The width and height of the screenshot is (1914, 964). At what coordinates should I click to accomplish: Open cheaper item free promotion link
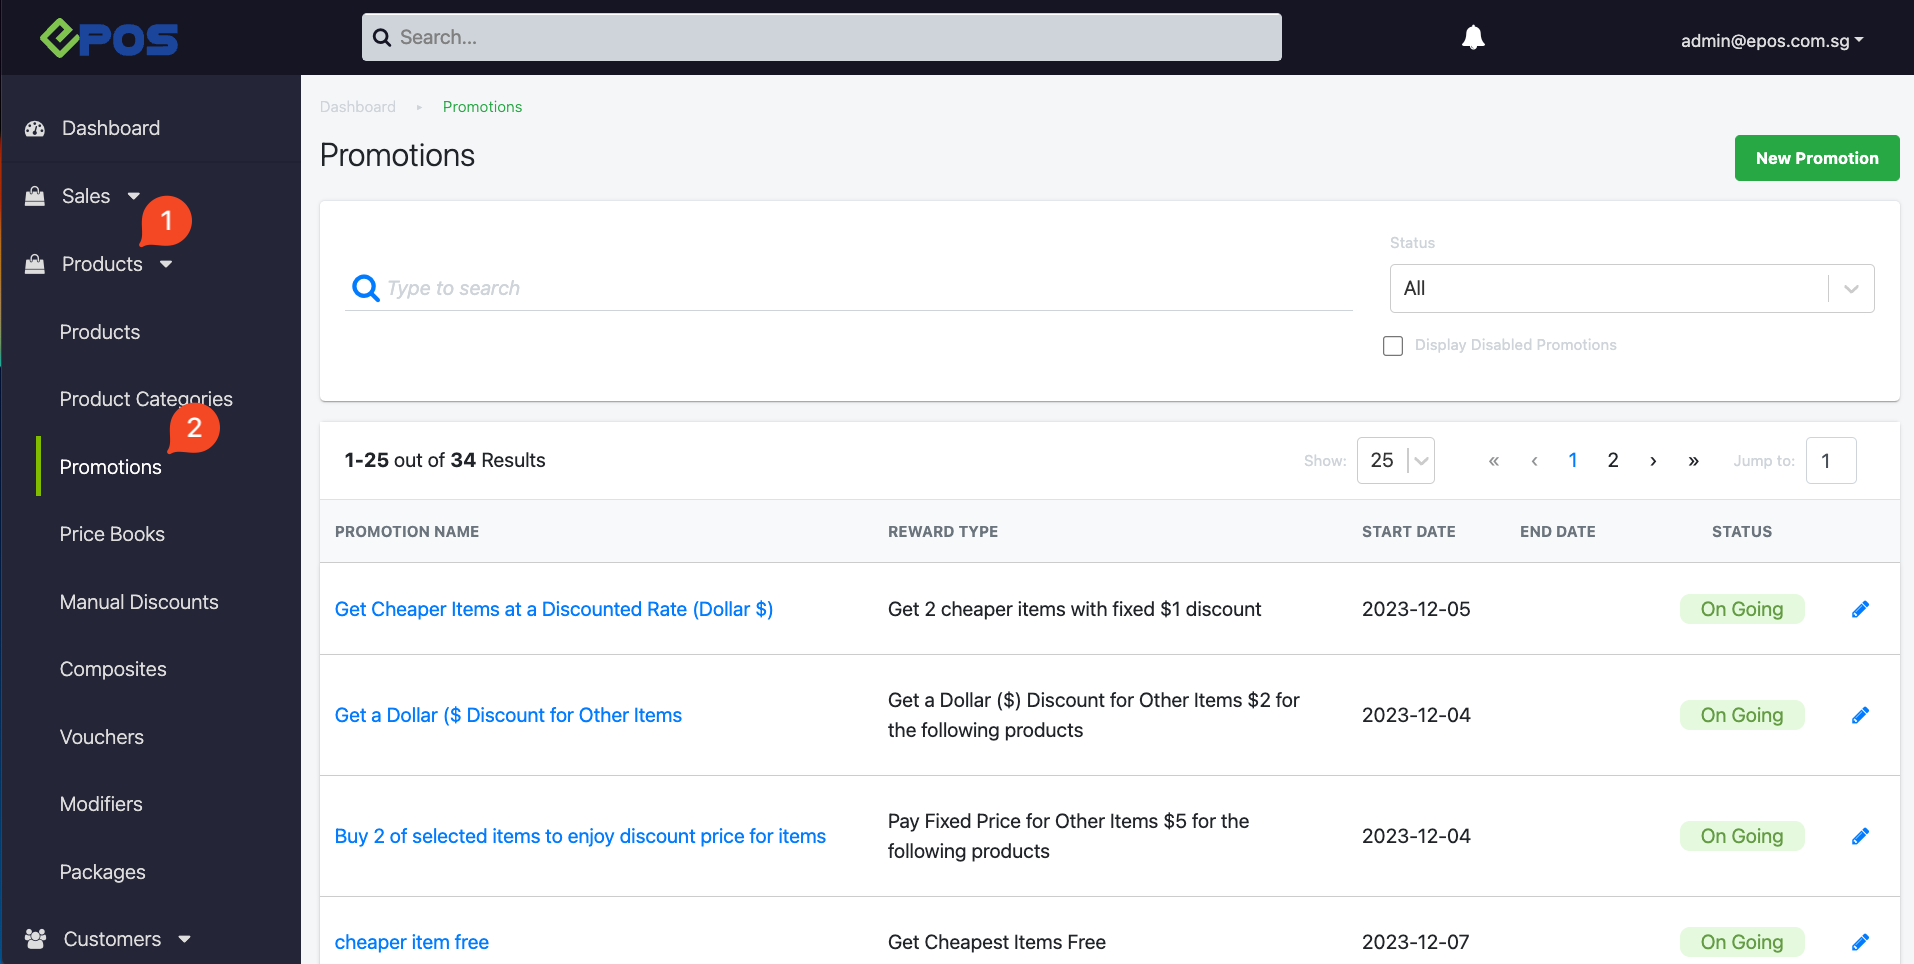click(412, 942)
